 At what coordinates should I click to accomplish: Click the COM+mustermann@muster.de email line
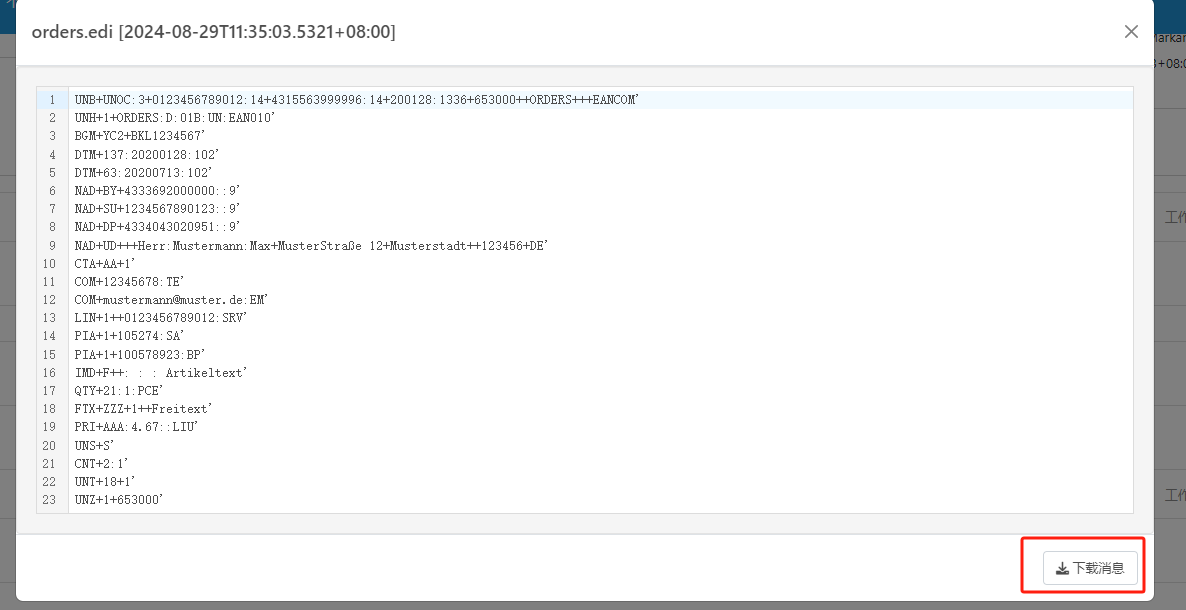[171, 300]
